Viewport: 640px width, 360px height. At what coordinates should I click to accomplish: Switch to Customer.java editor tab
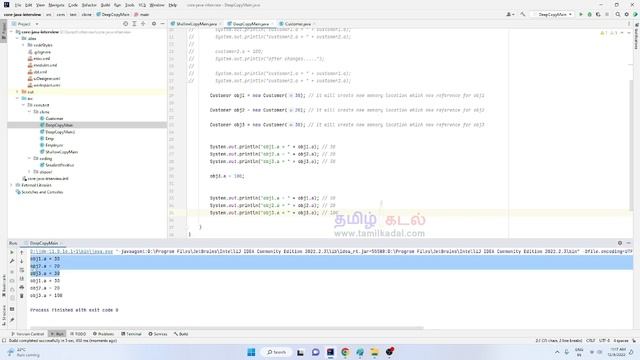click(x=298, y=24)
